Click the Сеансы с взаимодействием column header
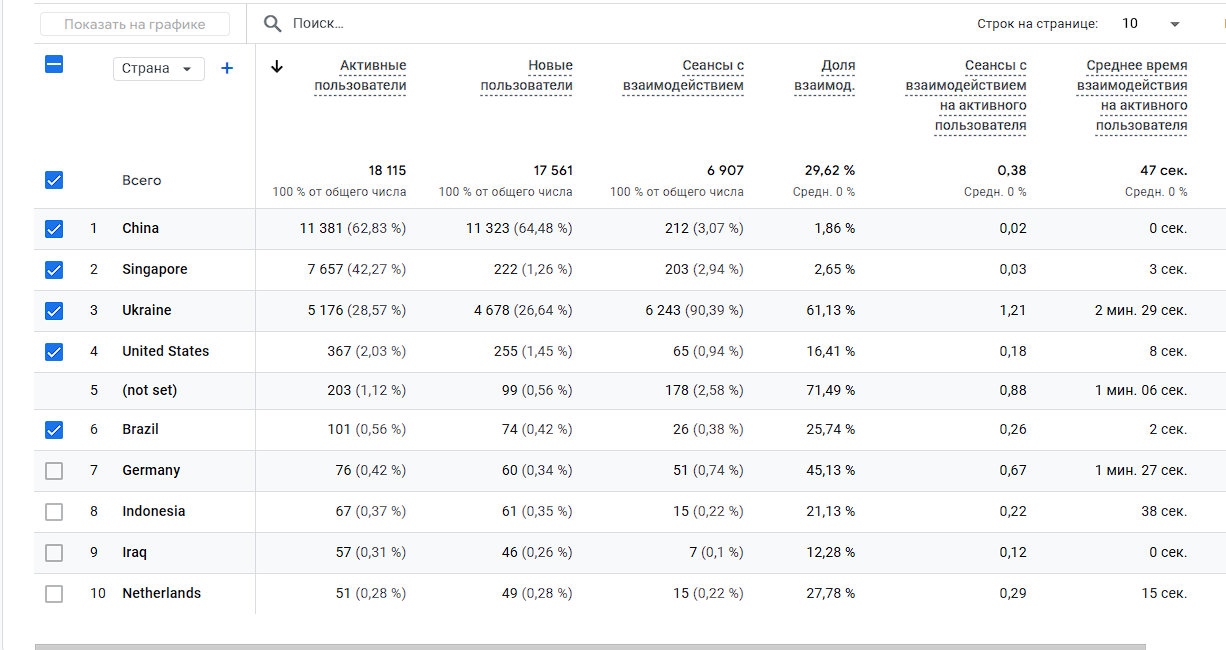Screen dimensions: 1226x650 (x=684, y=76)
